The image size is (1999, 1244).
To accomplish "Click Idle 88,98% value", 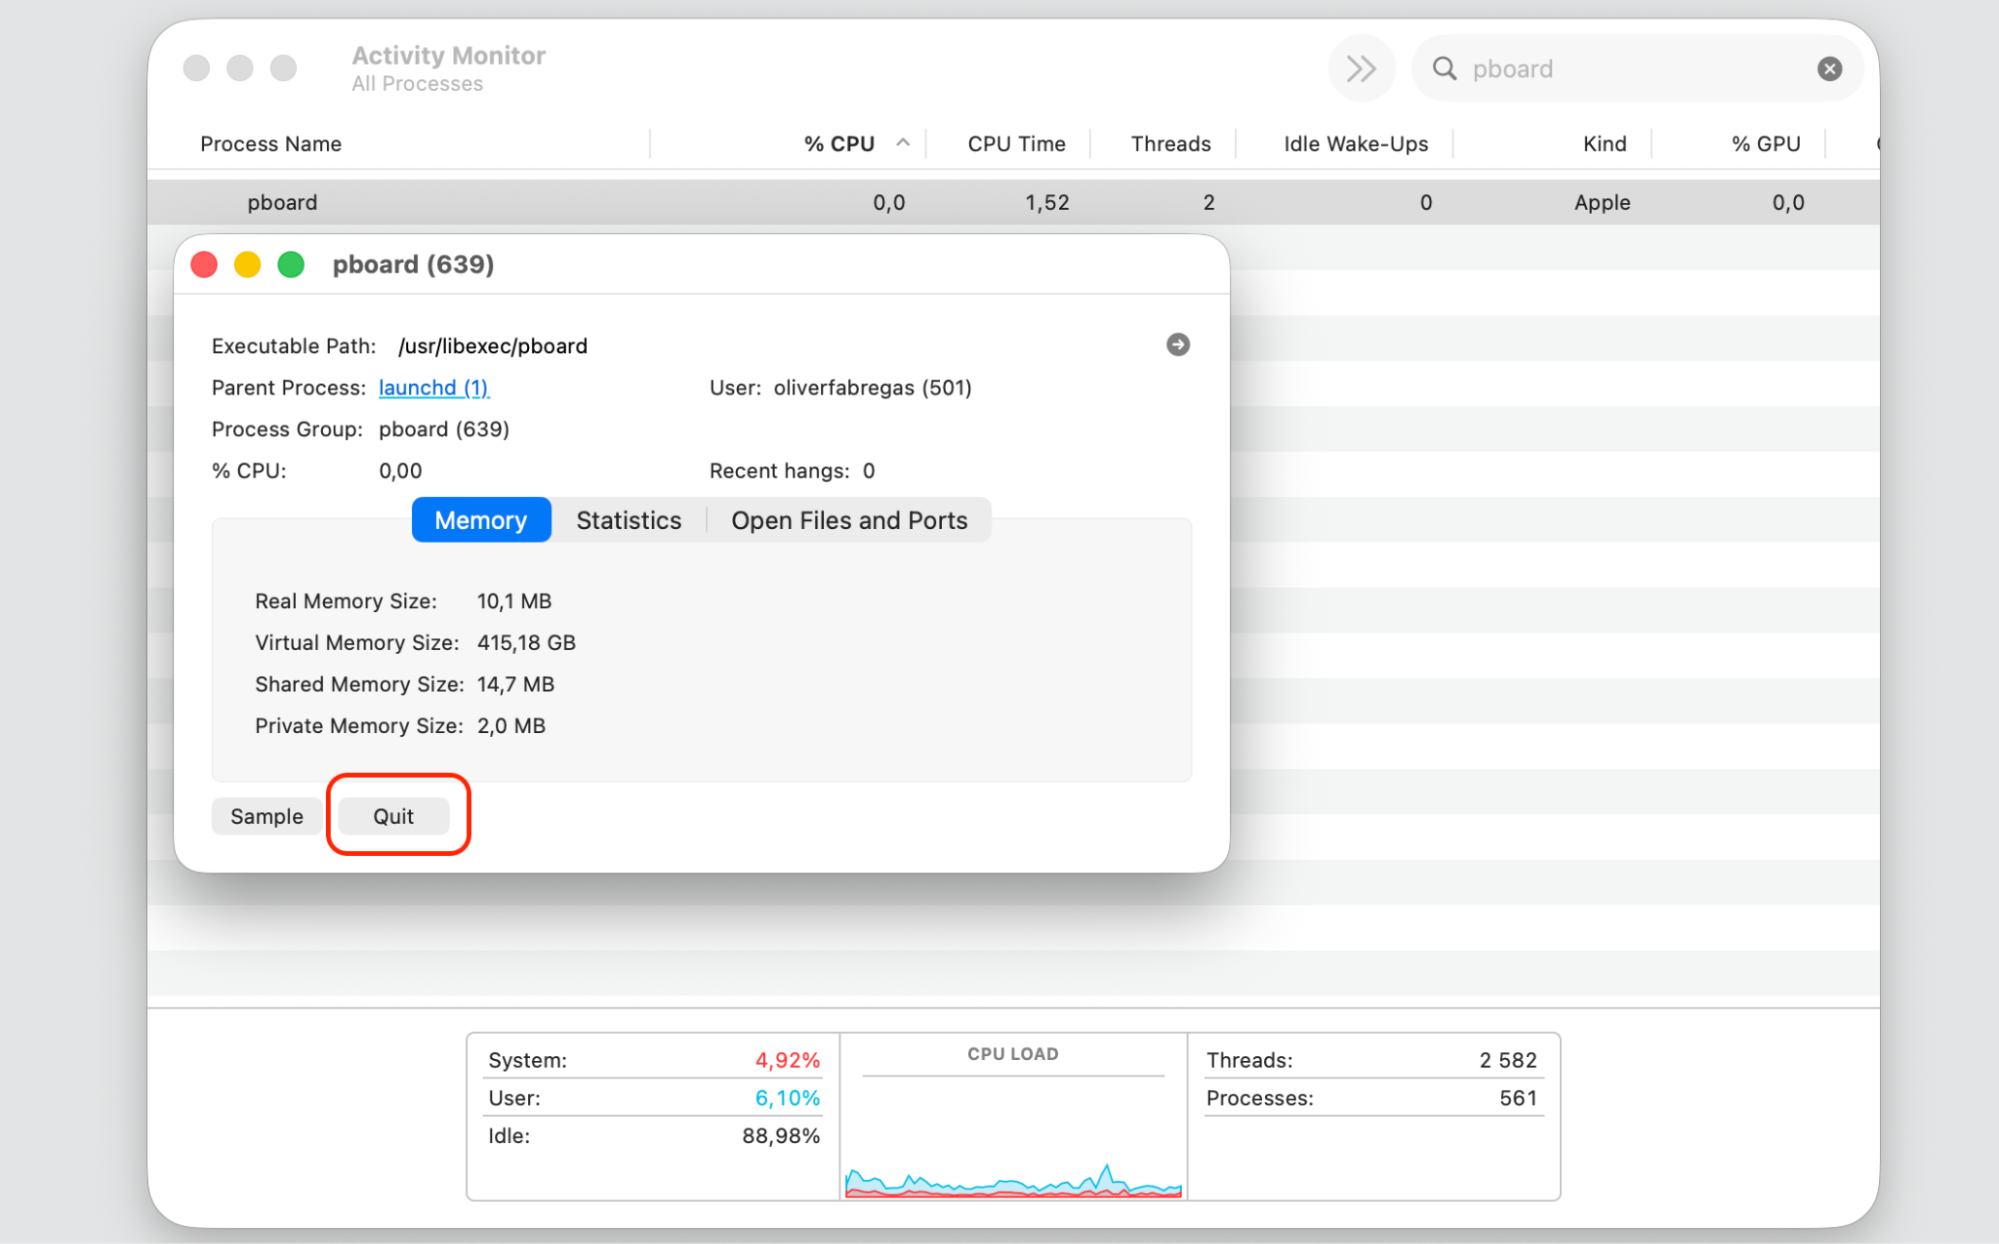I will point(780,1136).
